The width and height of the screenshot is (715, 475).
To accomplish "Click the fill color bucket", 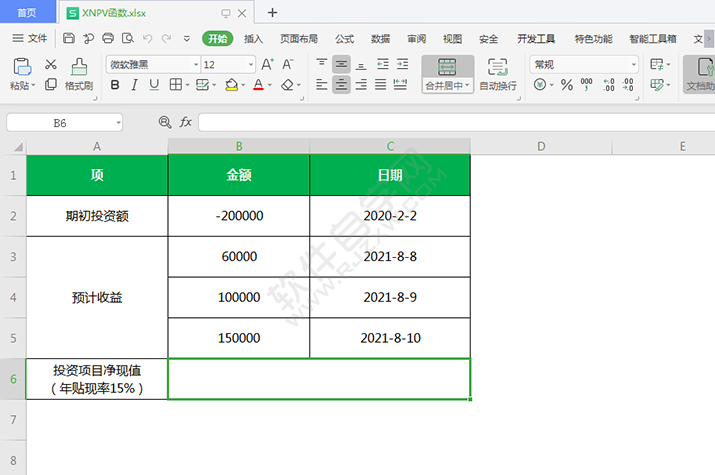I will click(x=232, y=85).
